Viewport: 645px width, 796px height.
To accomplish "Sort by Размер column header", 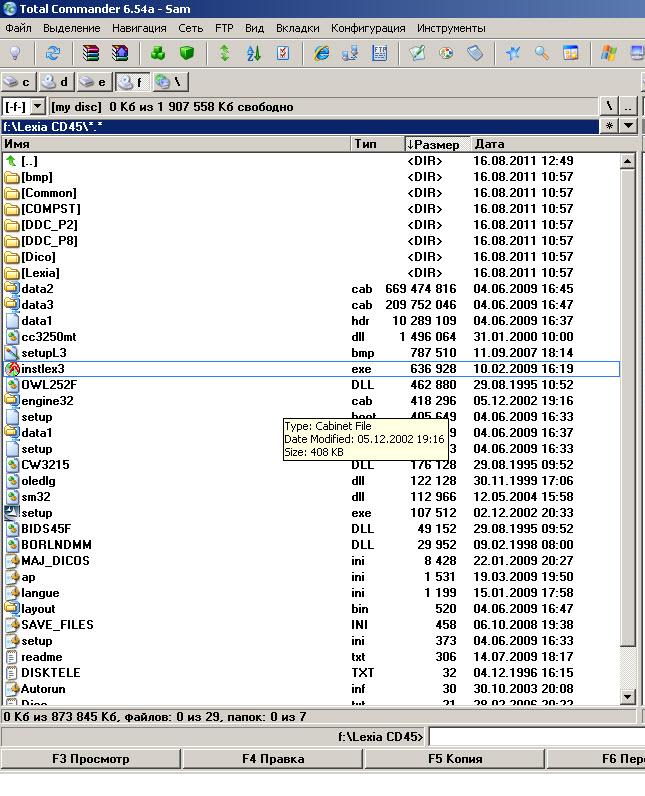I will (437, 144).
